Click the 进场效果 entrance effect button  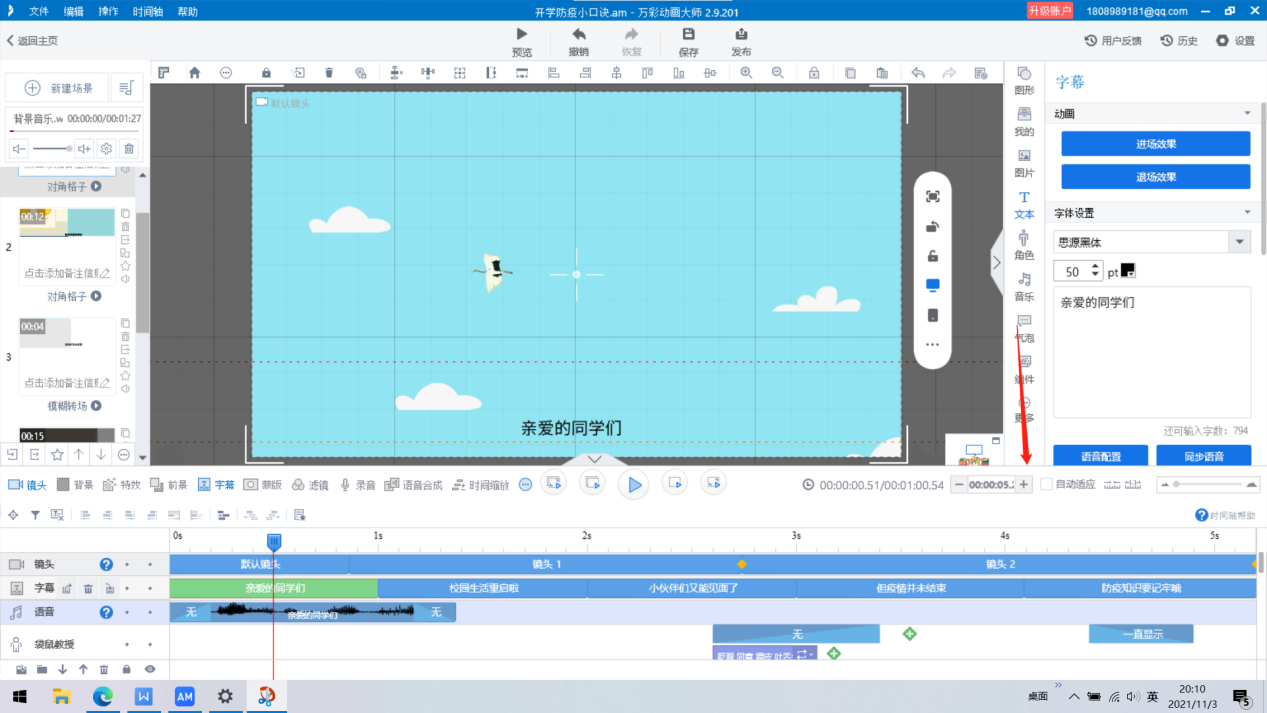point(1154,143)
